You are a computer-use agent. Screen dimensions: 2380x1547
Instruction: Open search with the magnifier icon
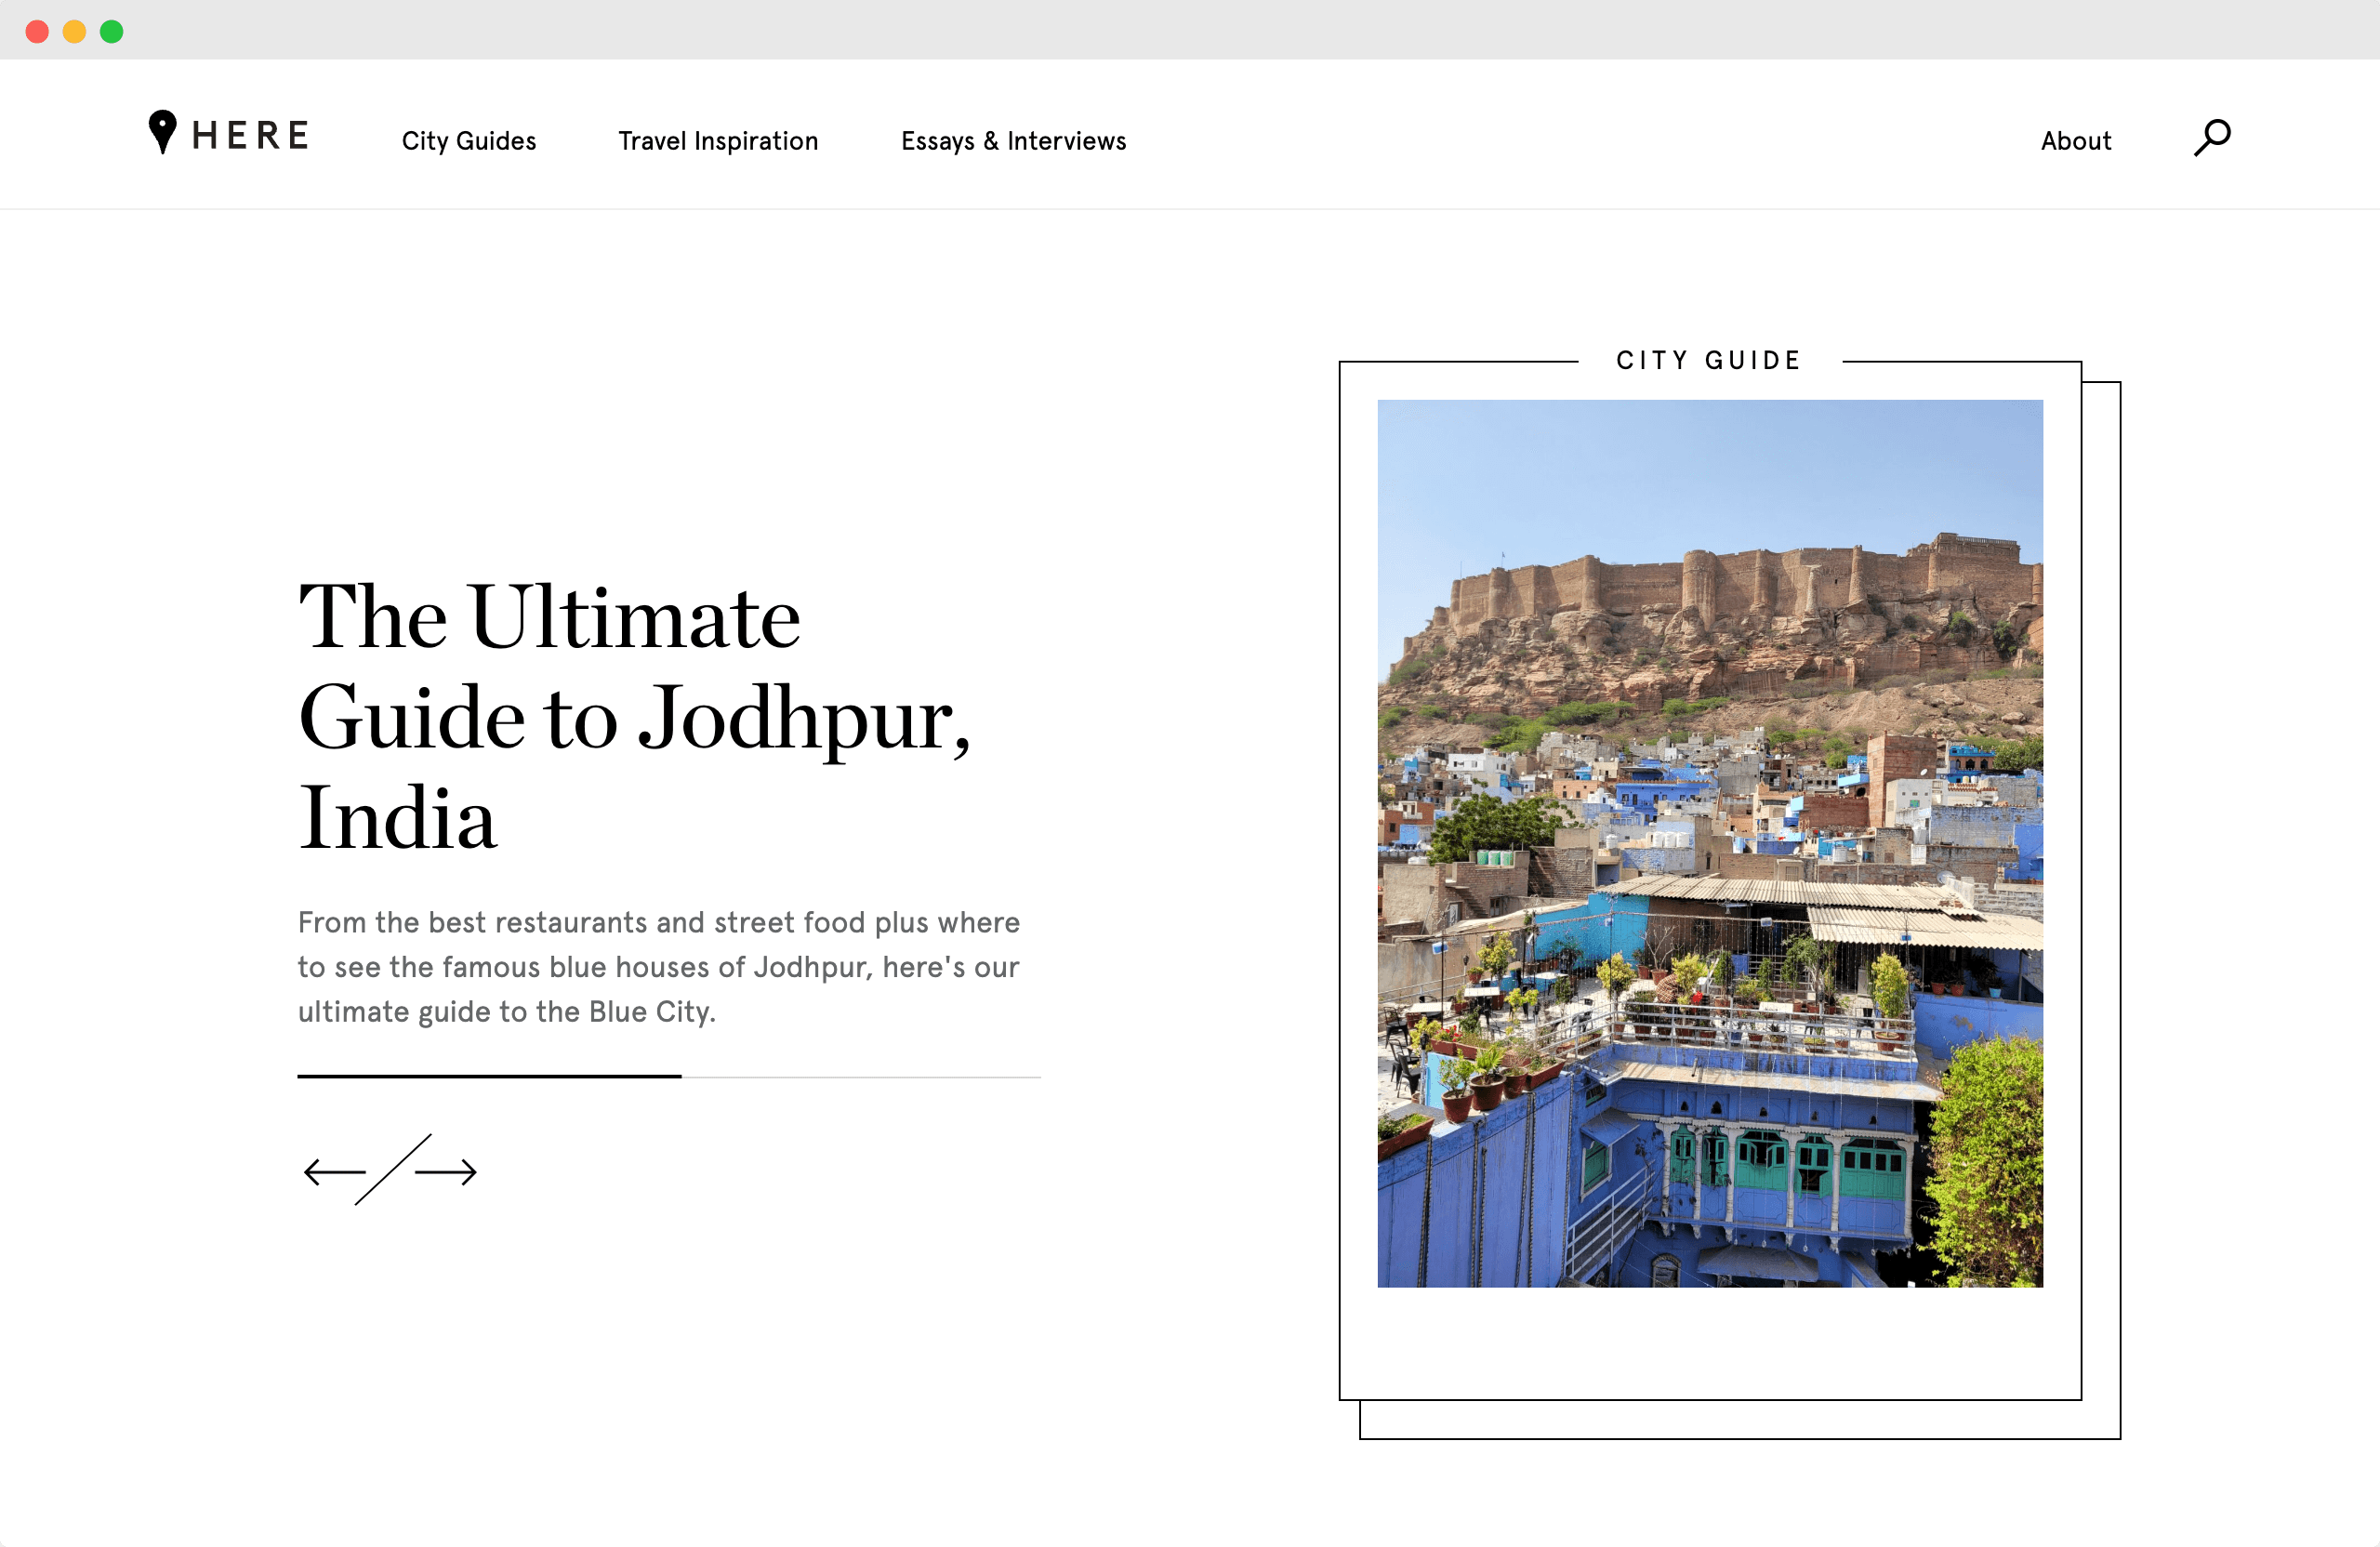click(2212, 138)
